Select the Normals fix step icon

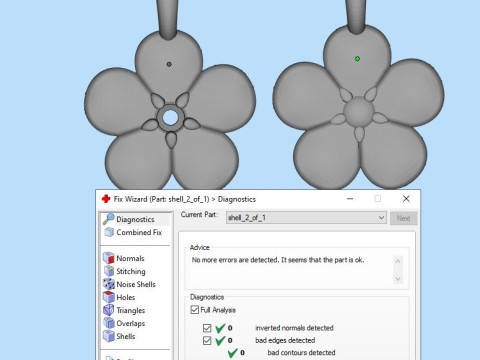109,258
